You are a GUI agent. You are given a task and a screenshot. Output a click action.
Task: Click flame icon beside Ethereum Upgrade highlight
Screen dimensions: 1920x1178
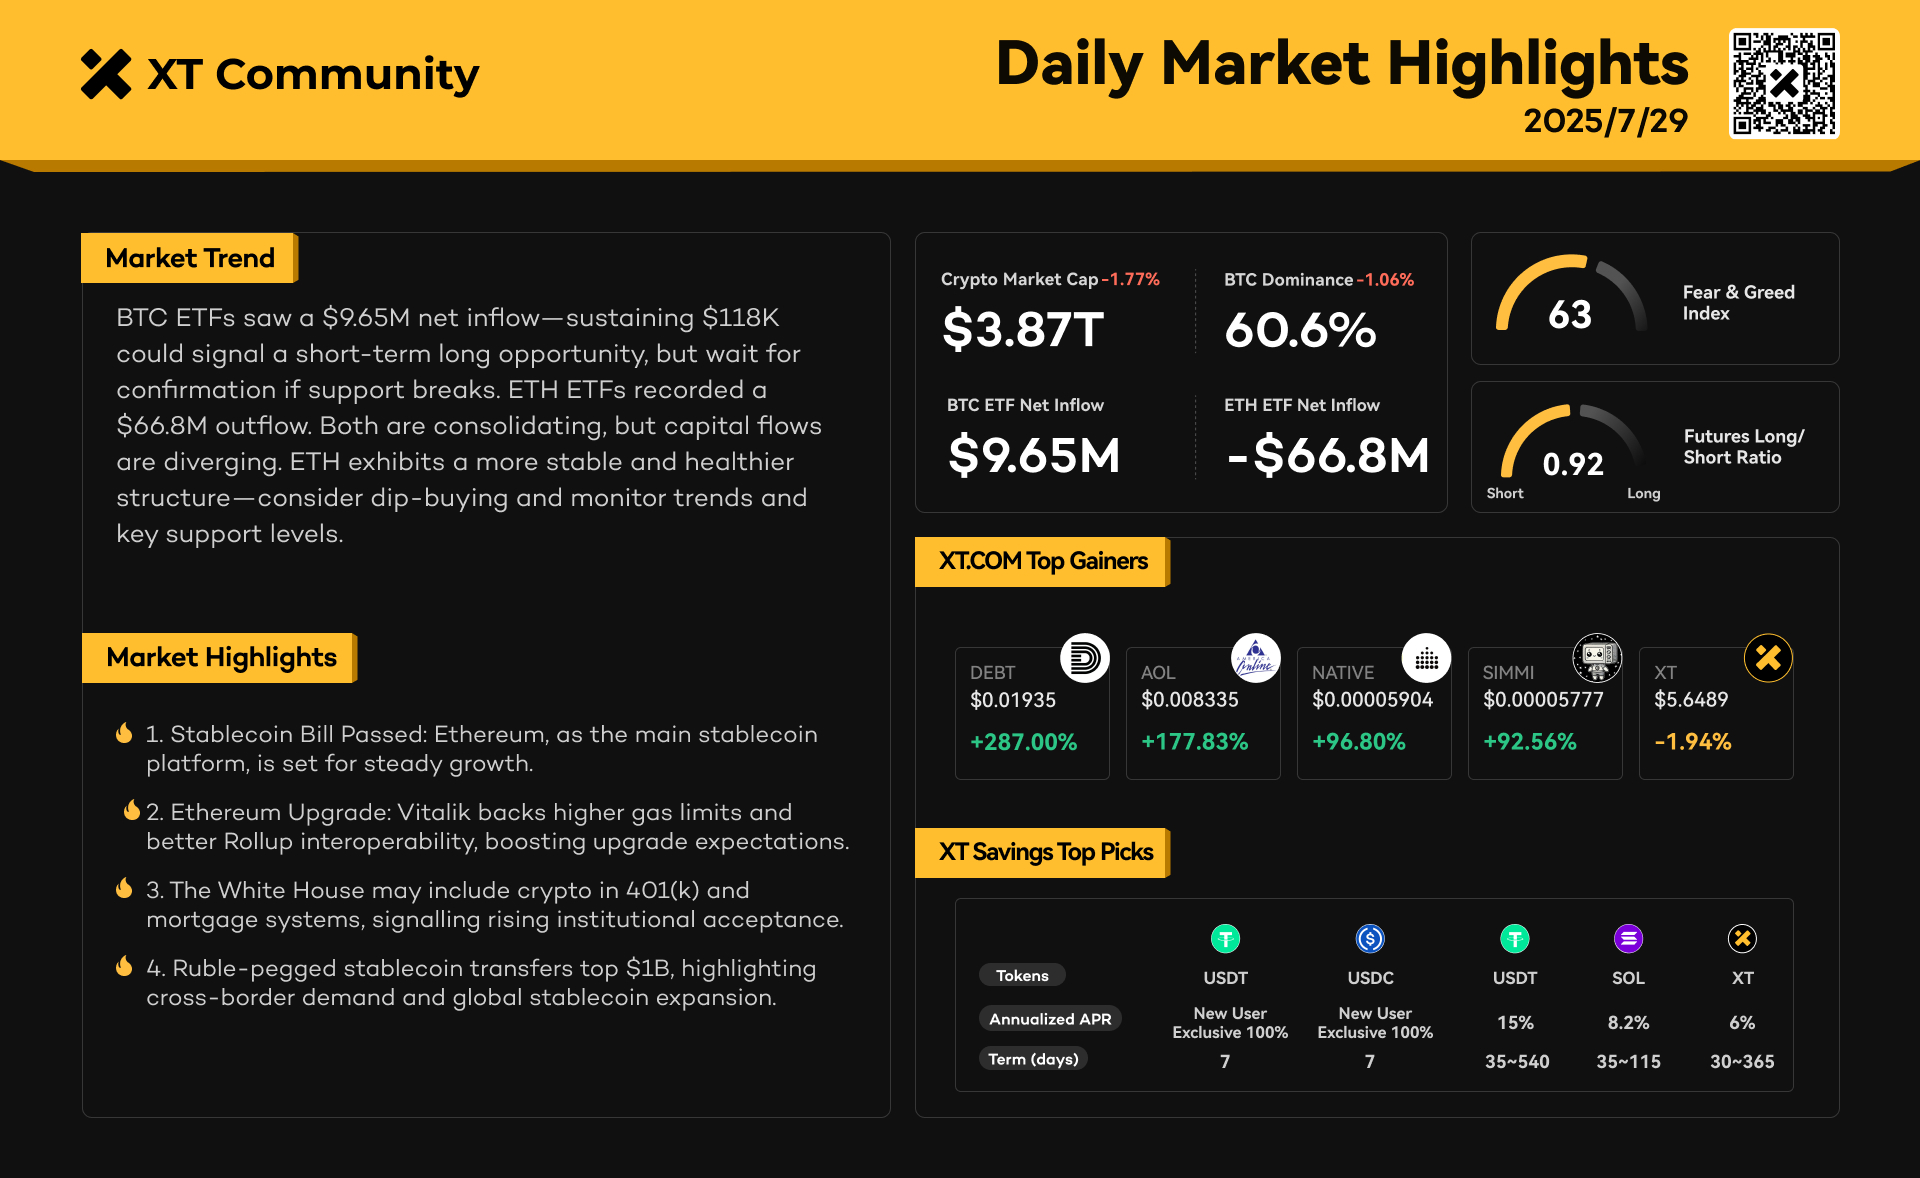(x=131, y=810)
